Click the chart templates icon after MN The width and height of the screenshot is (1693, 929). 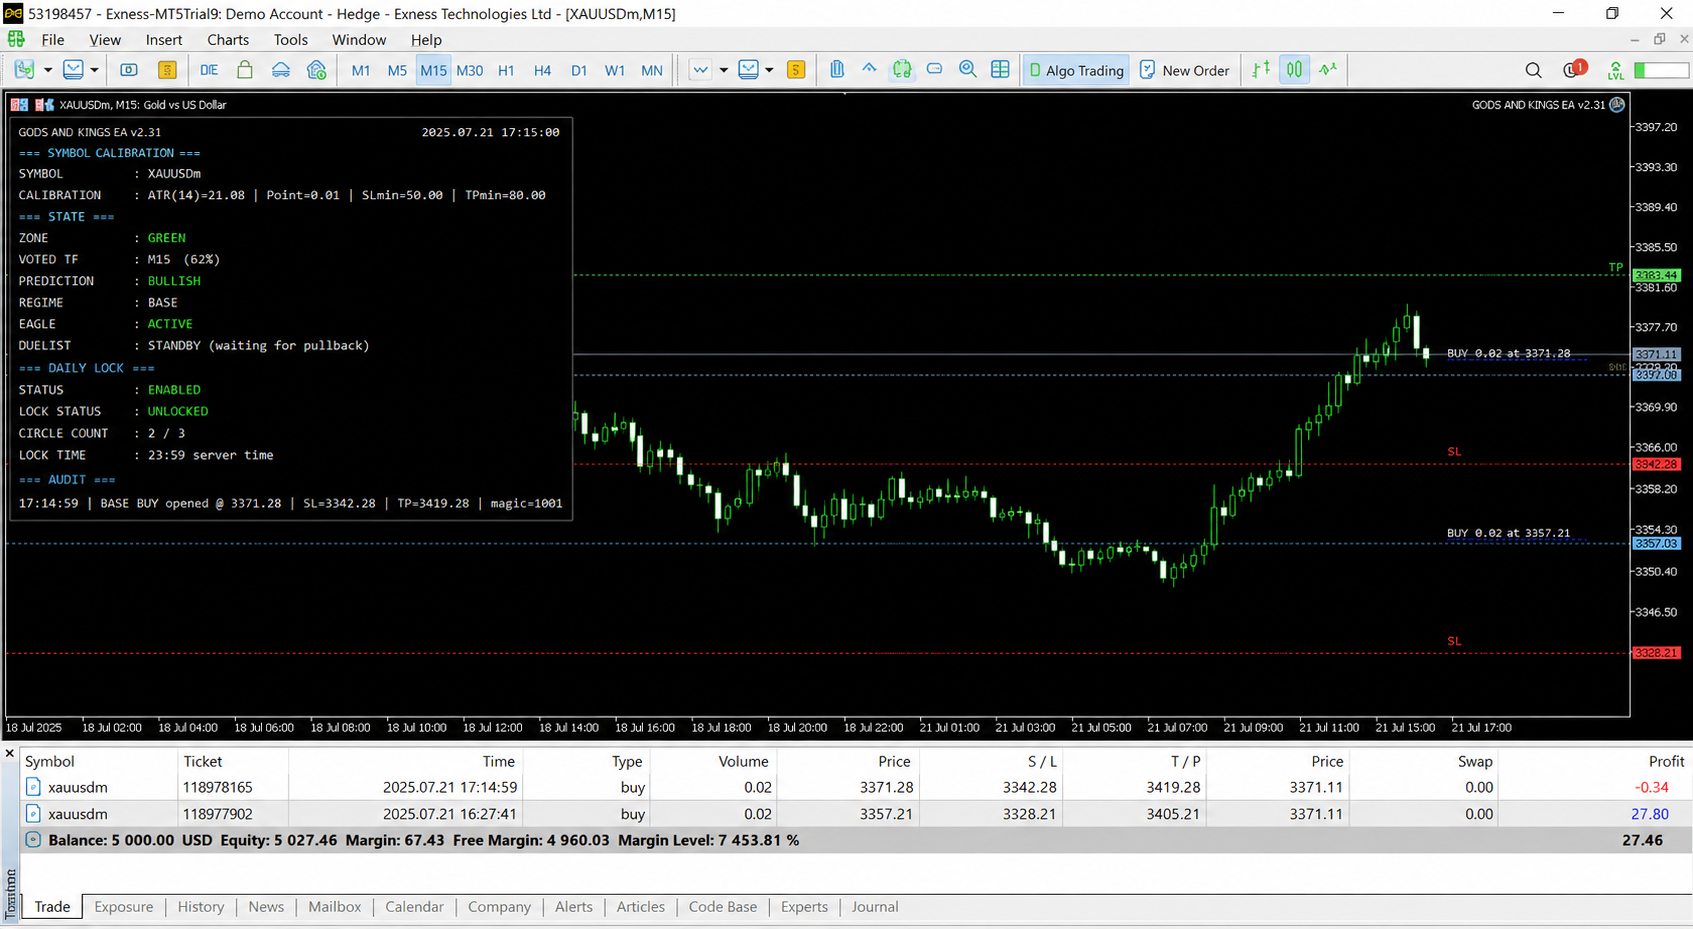[x=749, y=70]
